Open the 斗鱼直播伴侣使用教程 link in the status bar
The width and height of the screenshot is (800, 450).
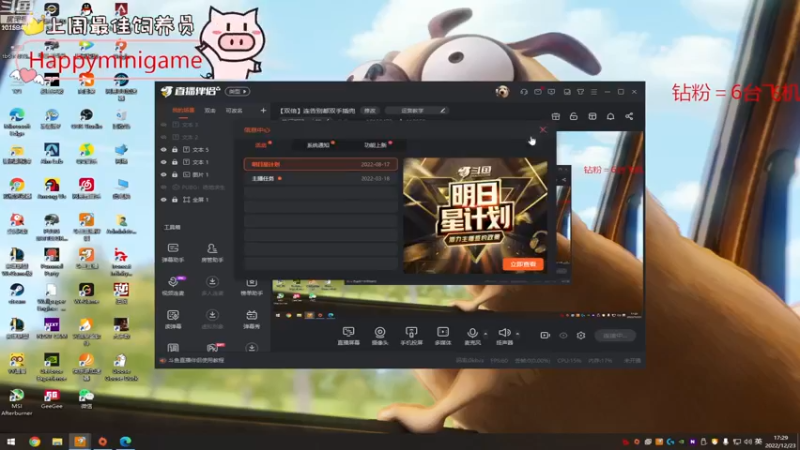pyautogui.click(x=196, y=360)
